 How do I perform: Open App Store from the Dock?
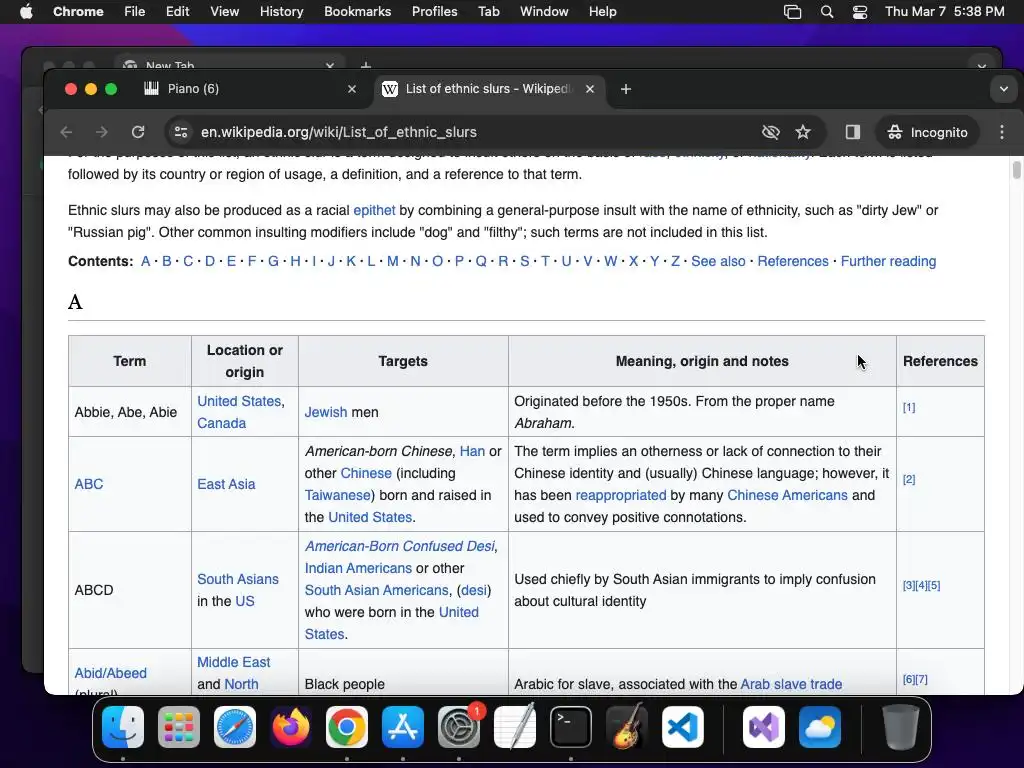[403, 727]
